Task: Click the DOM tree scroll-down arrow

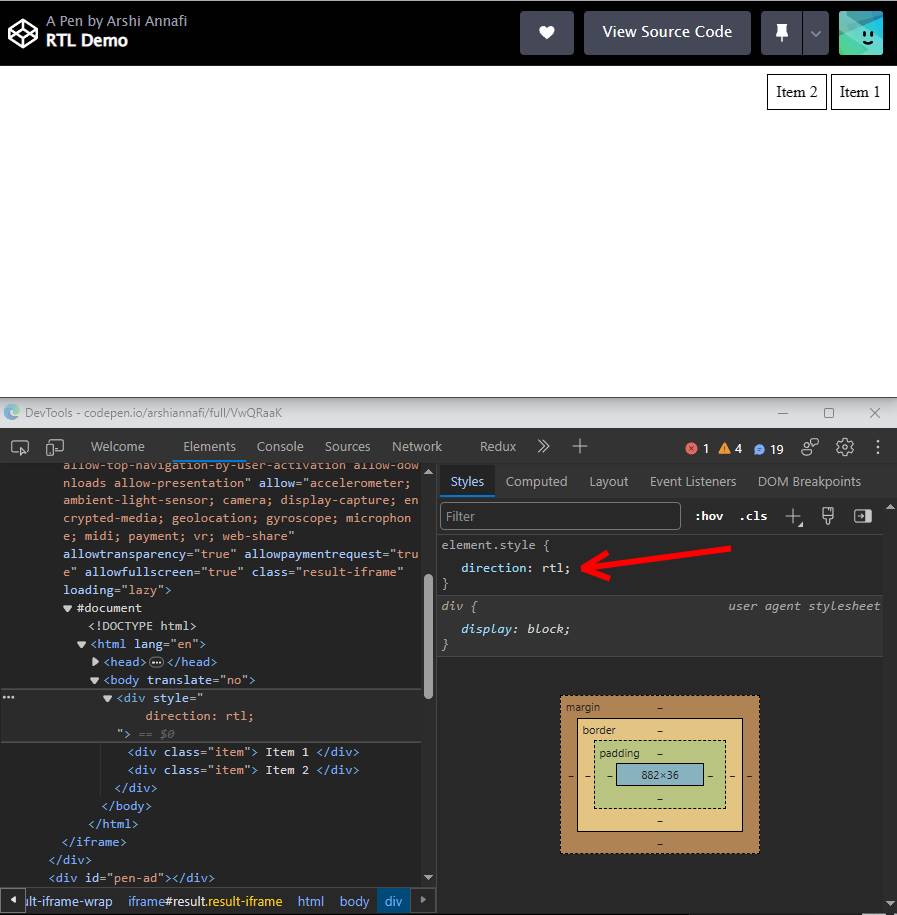Action: [x=428, y=877]
